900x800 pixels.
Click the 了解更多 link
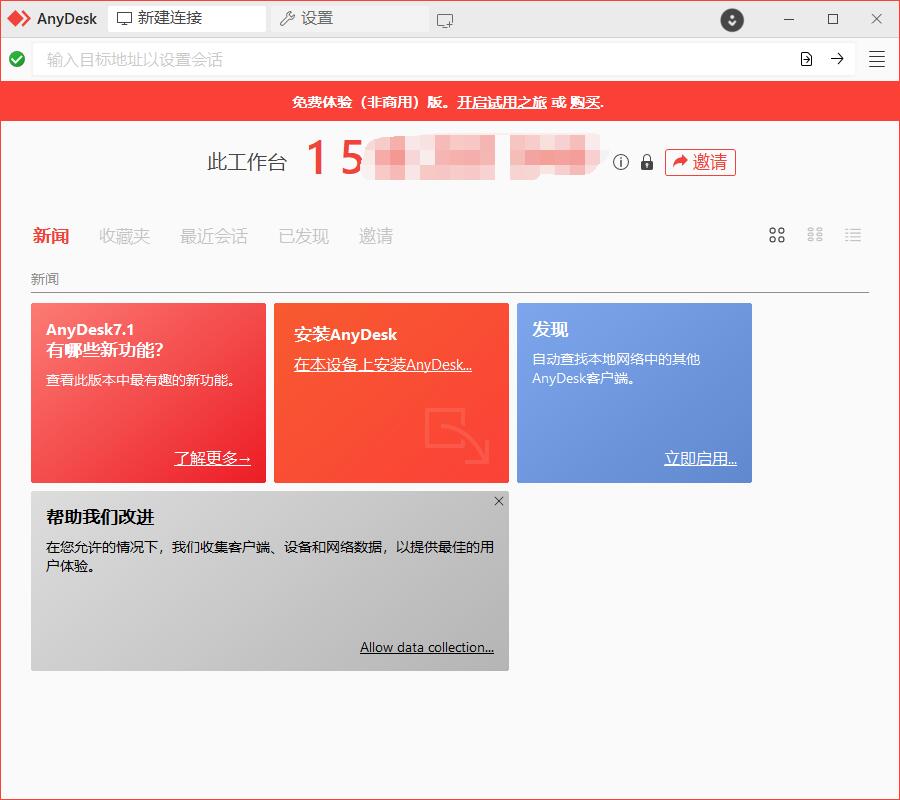(212, 458)
